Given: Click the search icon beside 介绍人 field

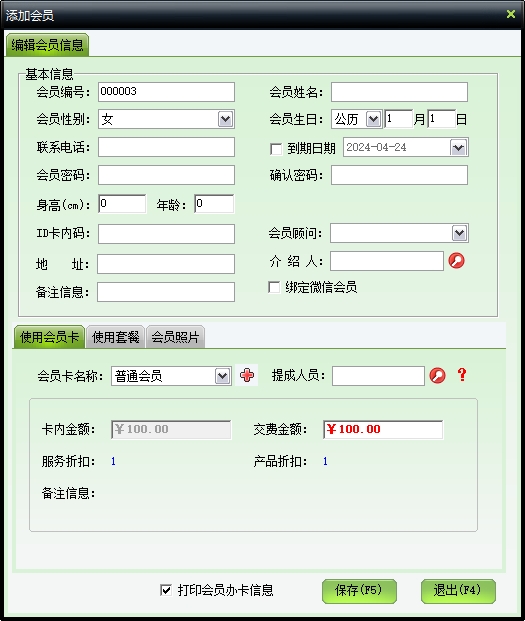Looking at the screenshot, I should click(456, 261).
